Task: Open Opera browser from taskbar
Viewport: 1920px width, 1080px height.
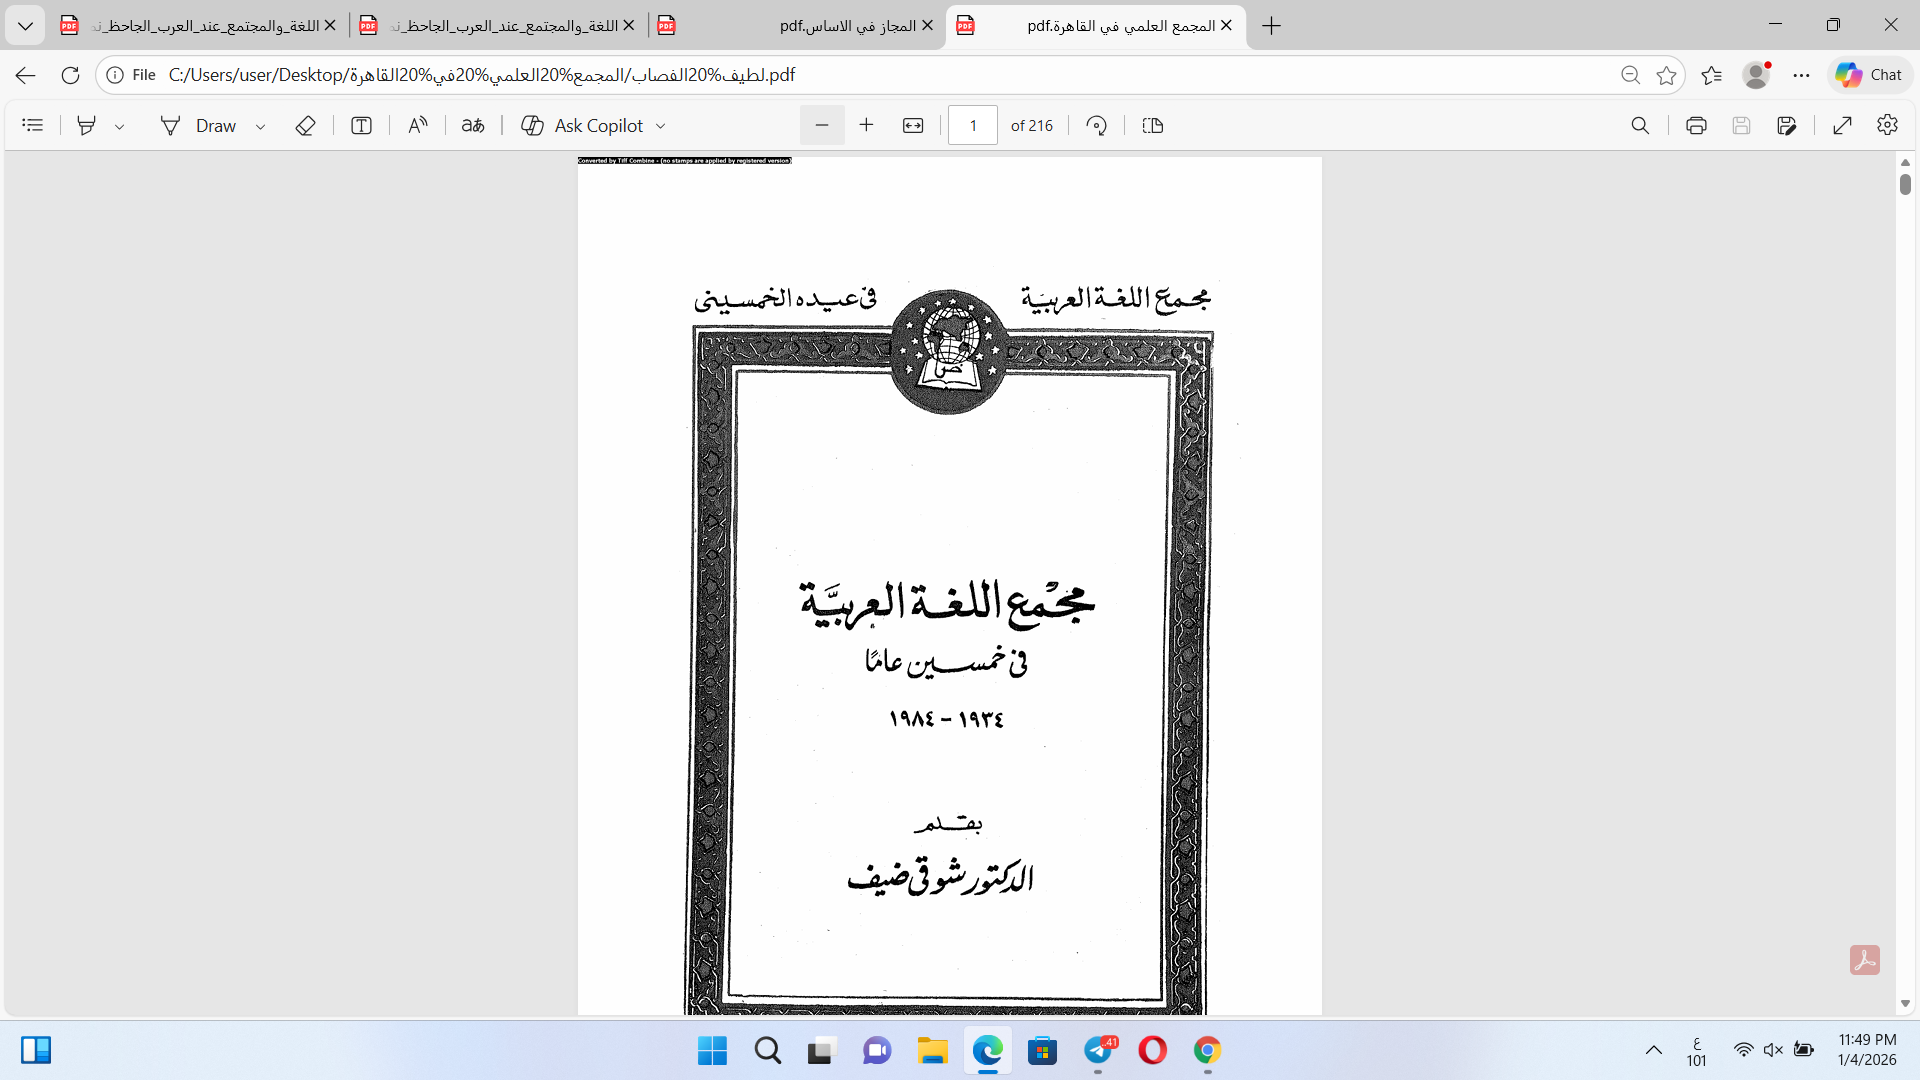Action: tap(1152, 1051)
